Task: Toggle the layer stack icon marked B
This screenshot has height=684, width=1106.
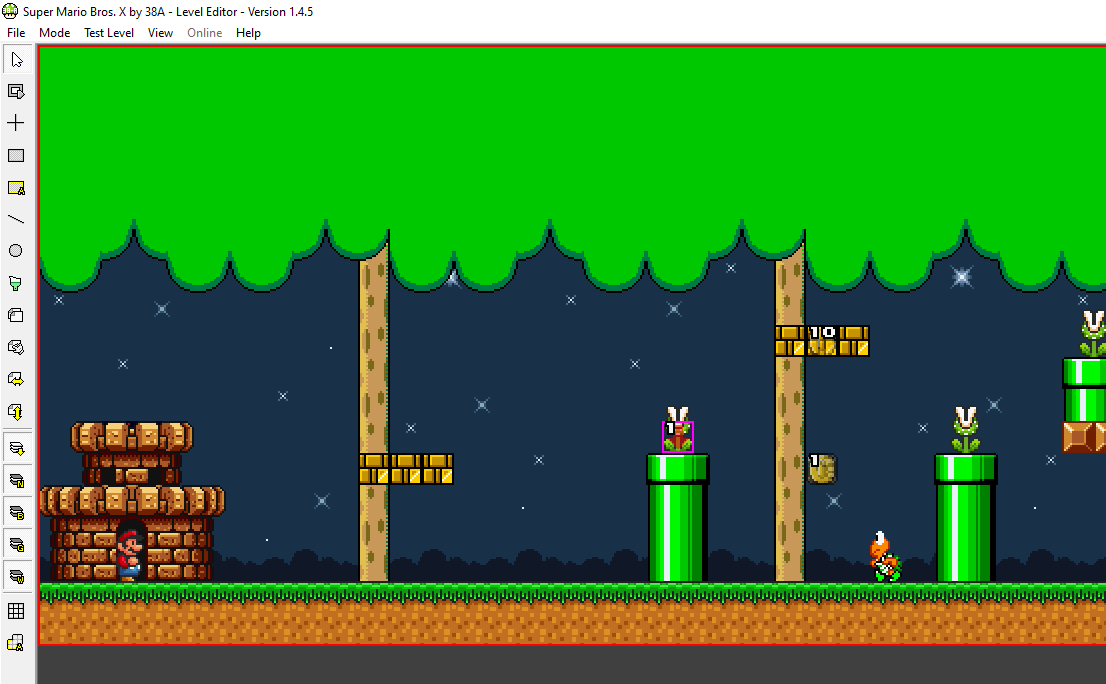Action: pos(16,513)
